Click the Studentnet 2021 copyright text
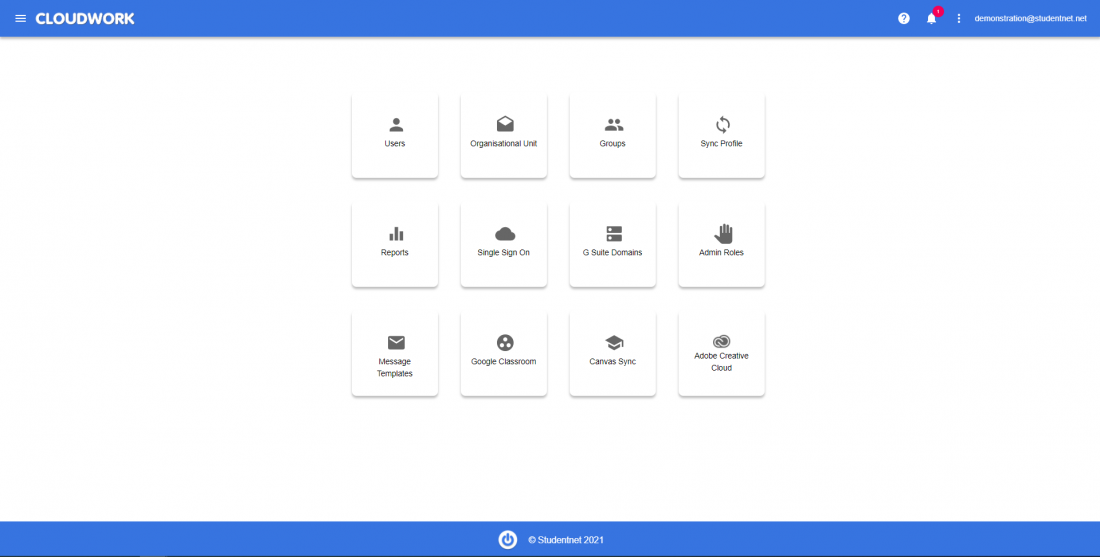The width and height of the screenshot is (1100, 557). pos(566,540)
